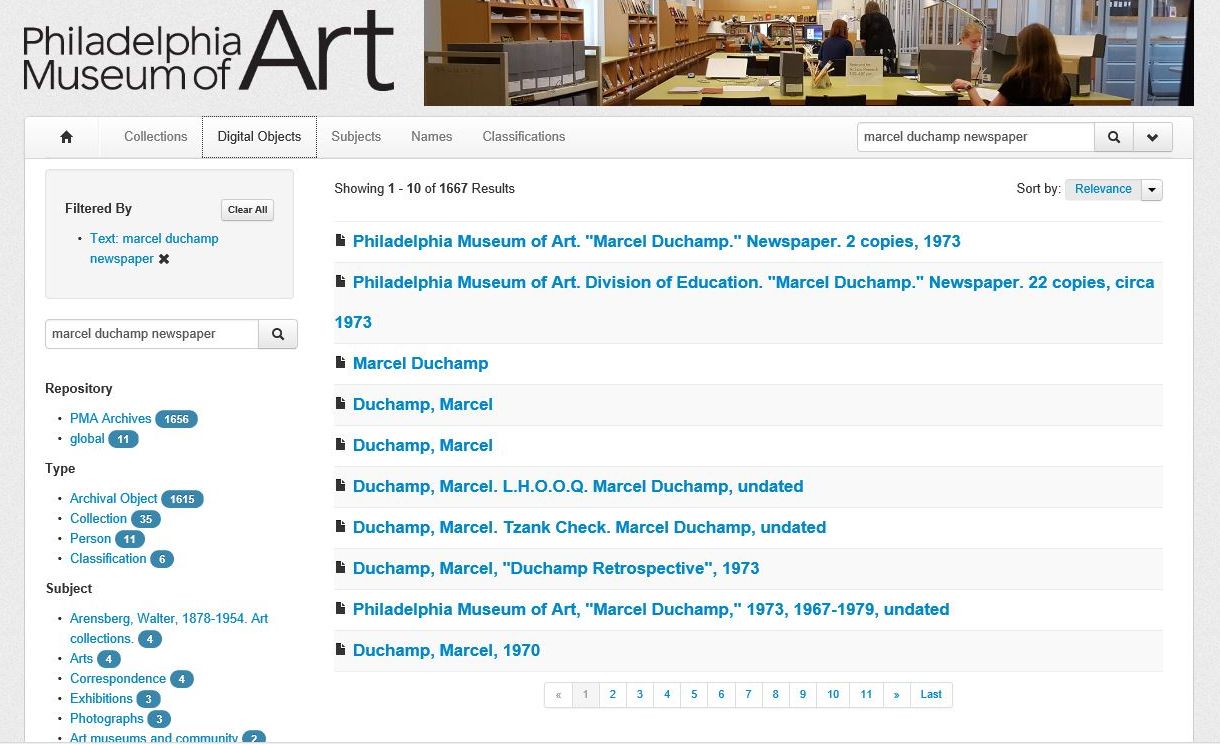Switch to Digital Objects tab
Screen dimensions: 1220x744
(259, 137)
